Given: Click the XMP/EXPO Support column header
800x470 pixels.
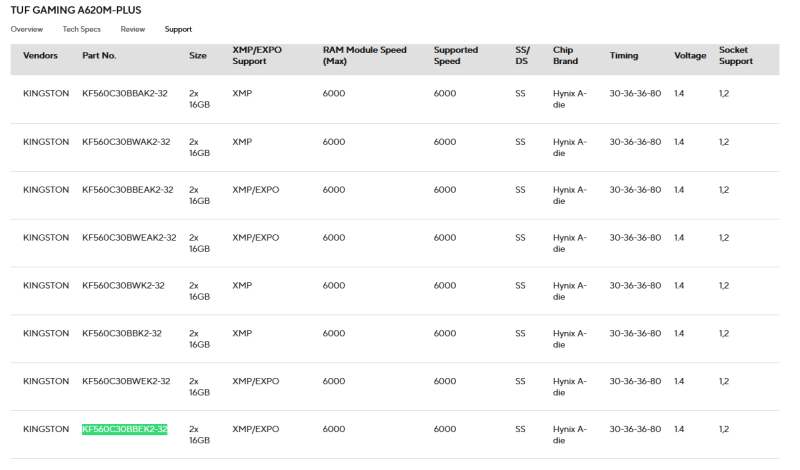Looking at the screenshot, I should click(255, 56).
